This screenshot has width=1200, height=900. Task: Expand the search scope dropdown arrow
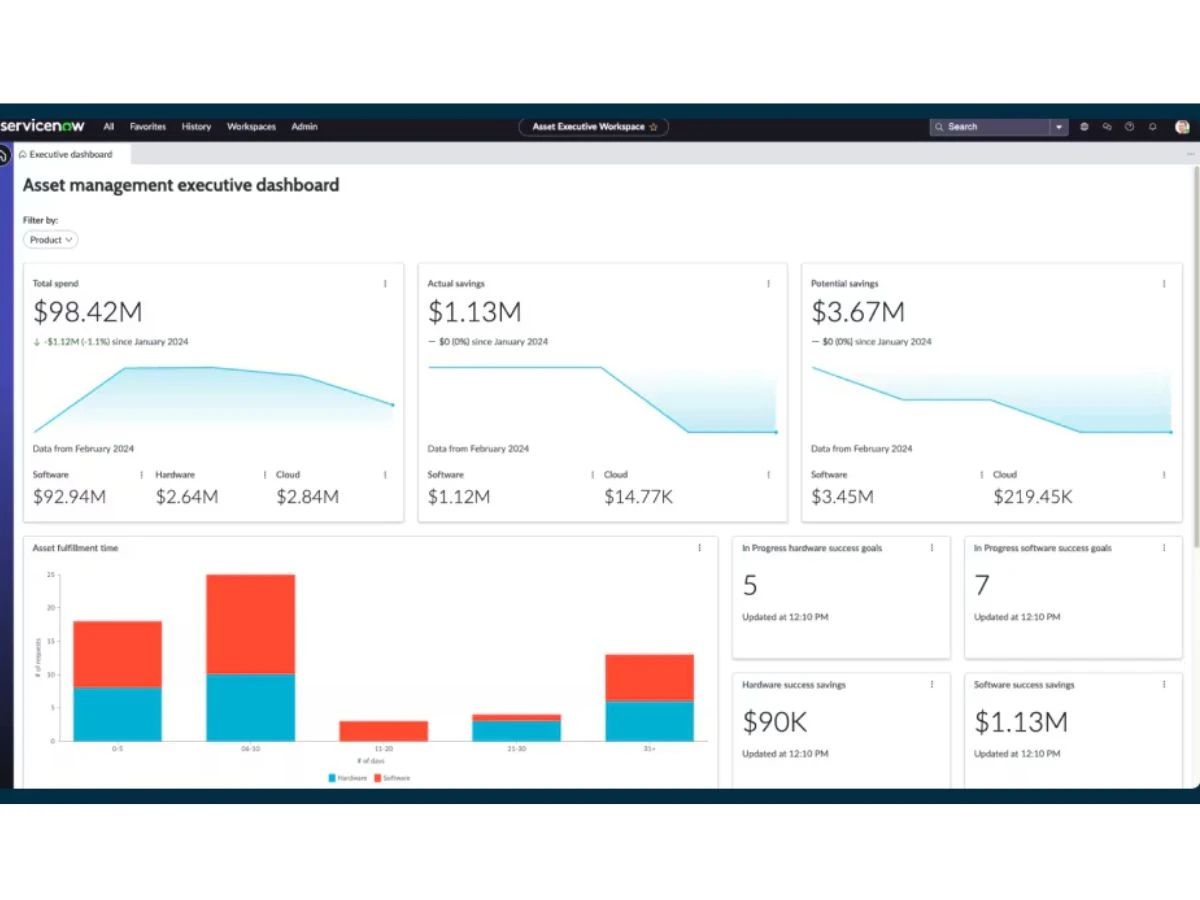(x=1059, y=127)
